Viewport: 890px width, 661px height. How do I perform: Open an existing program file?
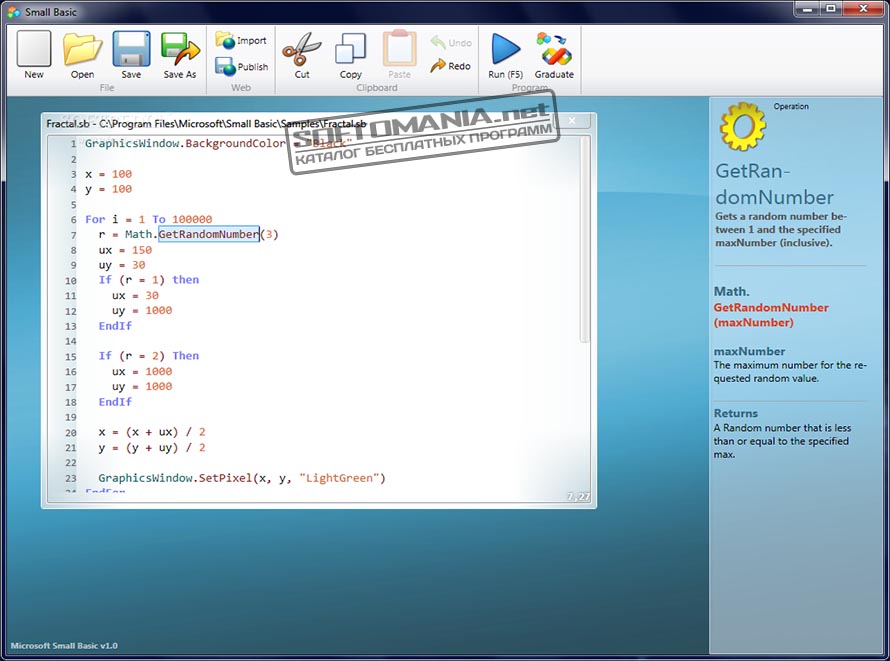[83, 50]
